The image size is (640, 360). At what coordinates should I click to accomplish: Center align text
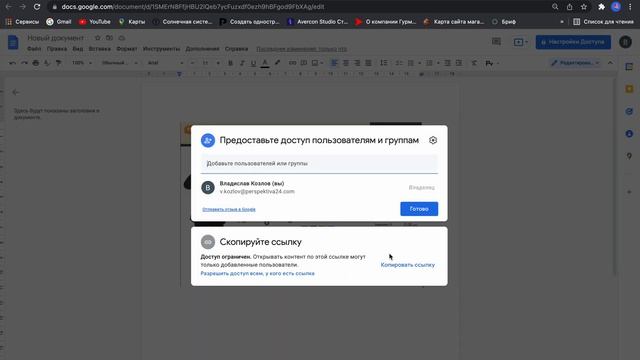pos(346,63)
